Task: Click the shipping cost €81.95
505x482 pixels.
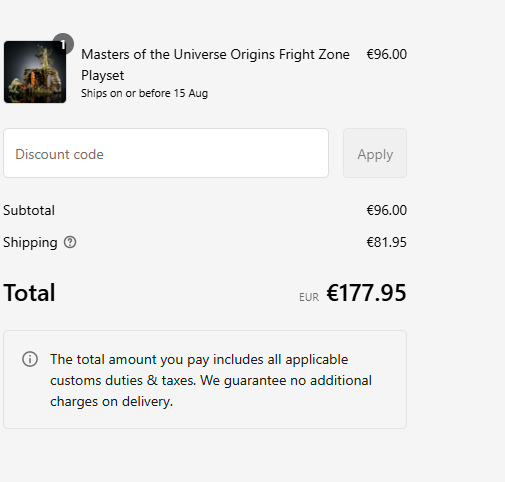Action: point(387,242)
